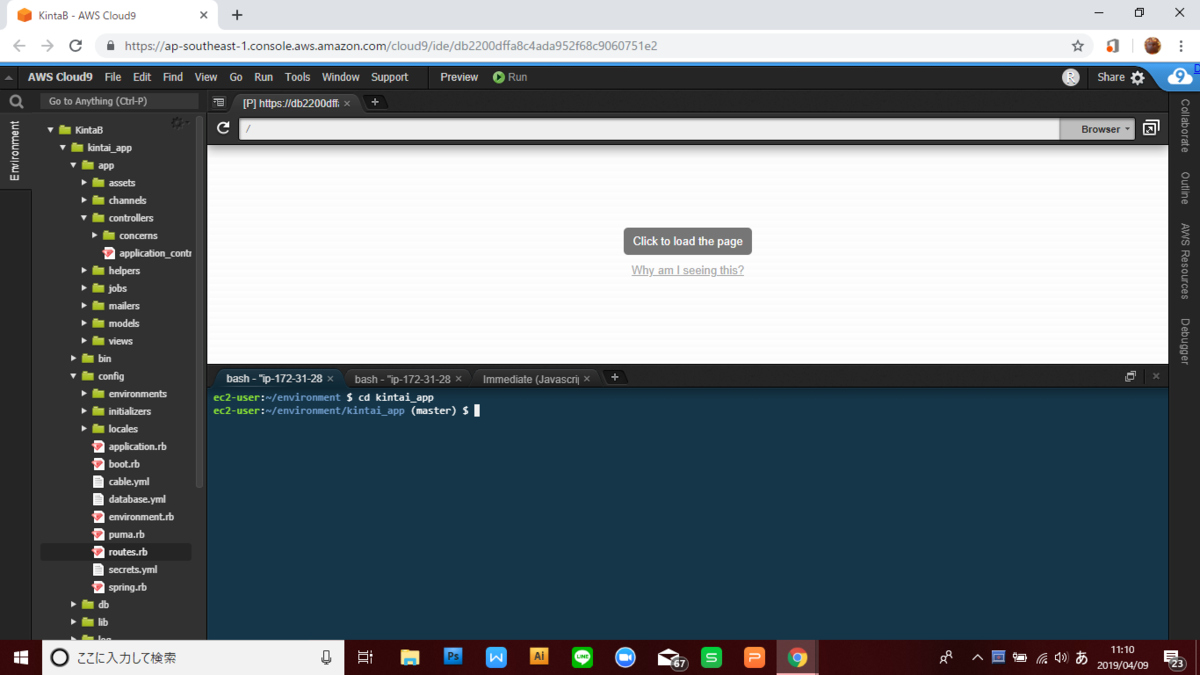Collapse the app folder
1200x675 pixels.
pos(74,165)
